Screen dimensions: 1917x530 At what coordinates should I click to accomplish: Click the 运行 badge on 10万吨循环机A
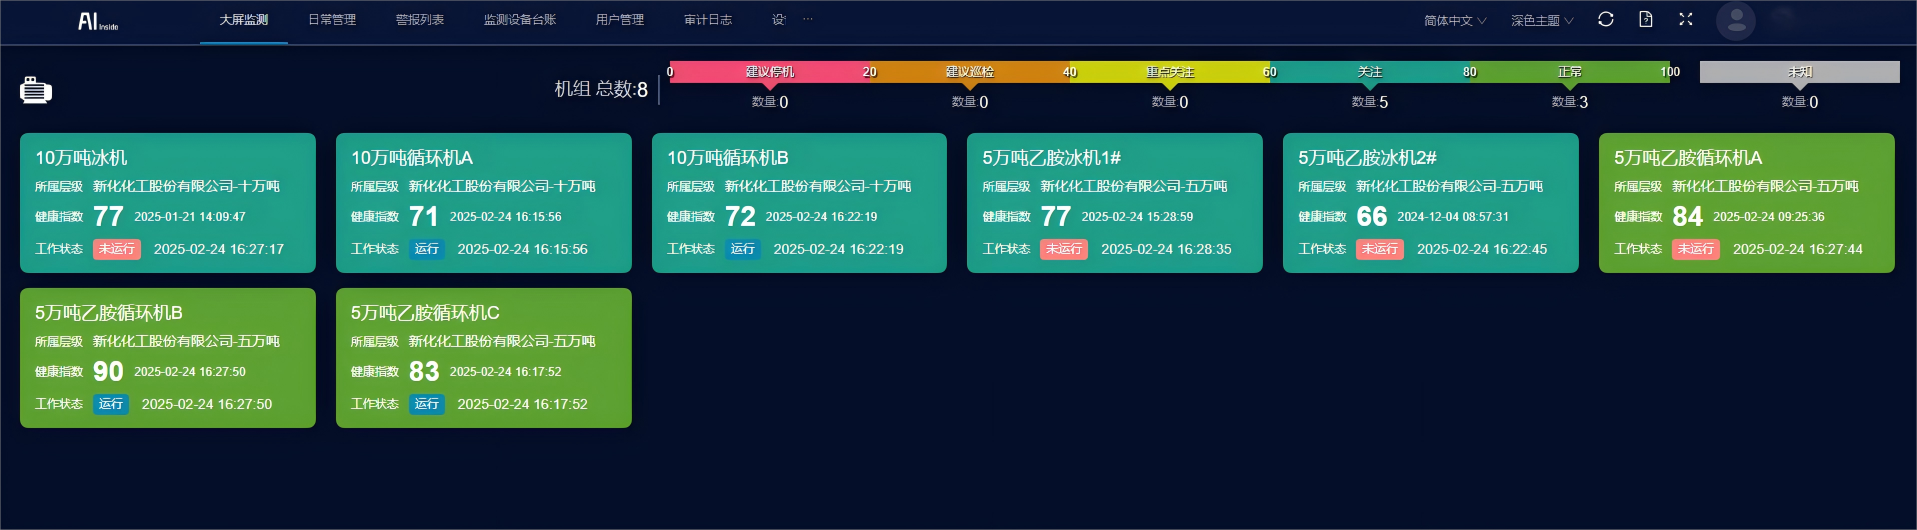tap(427, 249)
